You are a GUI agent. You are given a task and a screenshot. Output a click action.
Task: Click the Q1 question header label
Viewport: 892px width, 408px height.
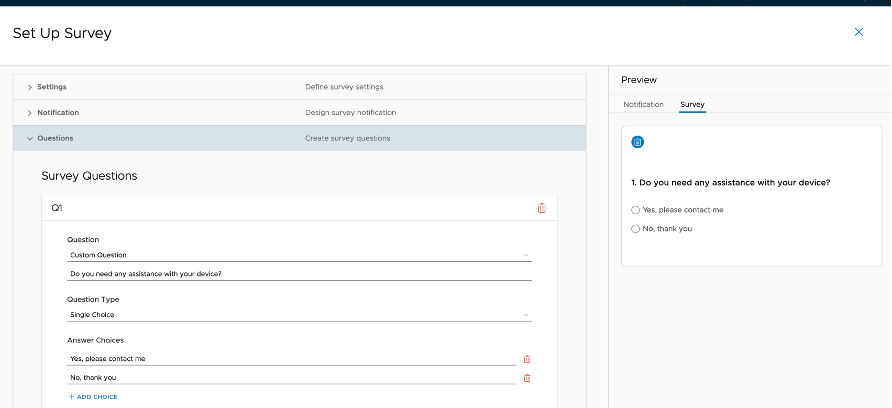[x=57, y=208]
